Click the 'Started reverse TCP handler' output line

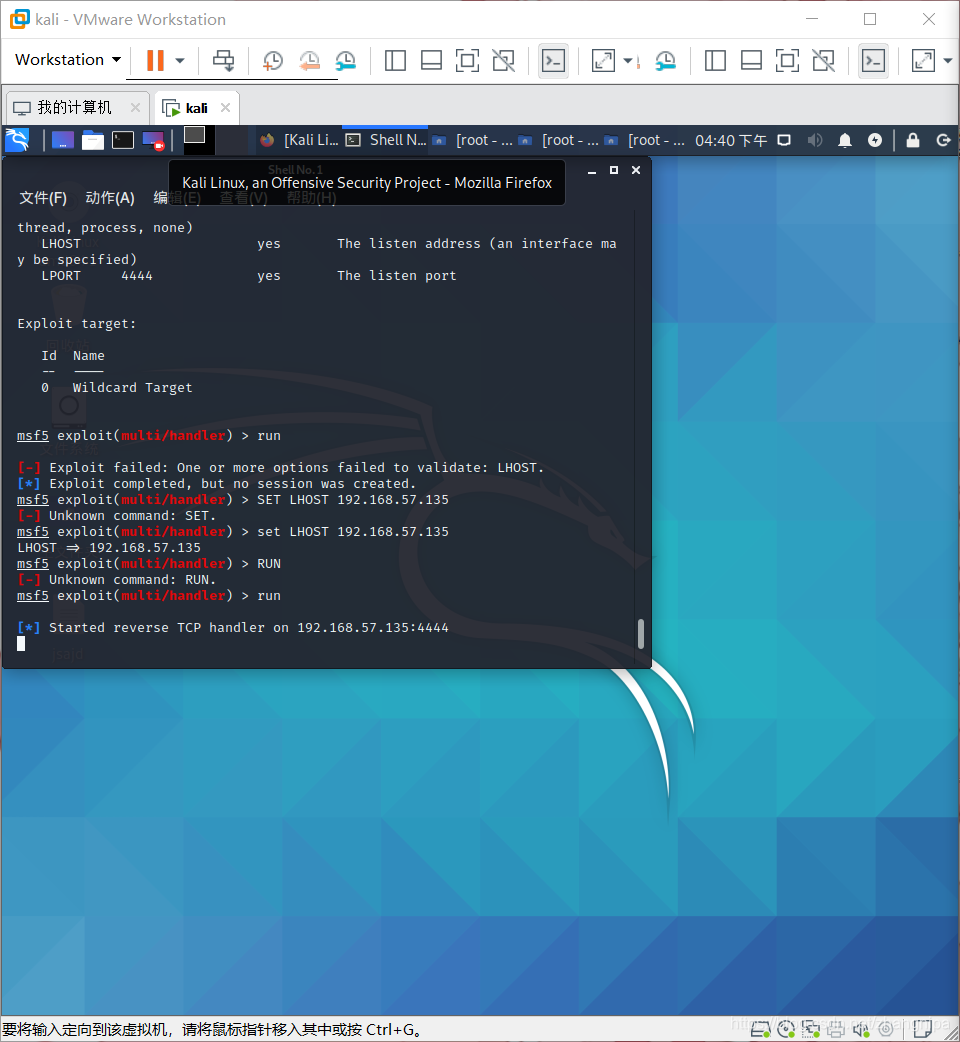(233, 627)
